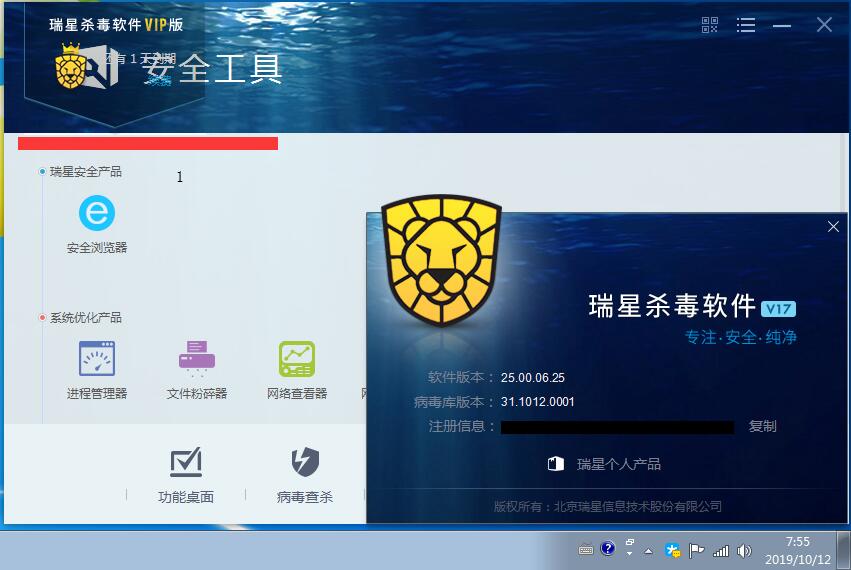
Task: Click the copyright text 北京瑞星信息技术股份有限公司
Action: pyautogui.click(x=638, y=506)
